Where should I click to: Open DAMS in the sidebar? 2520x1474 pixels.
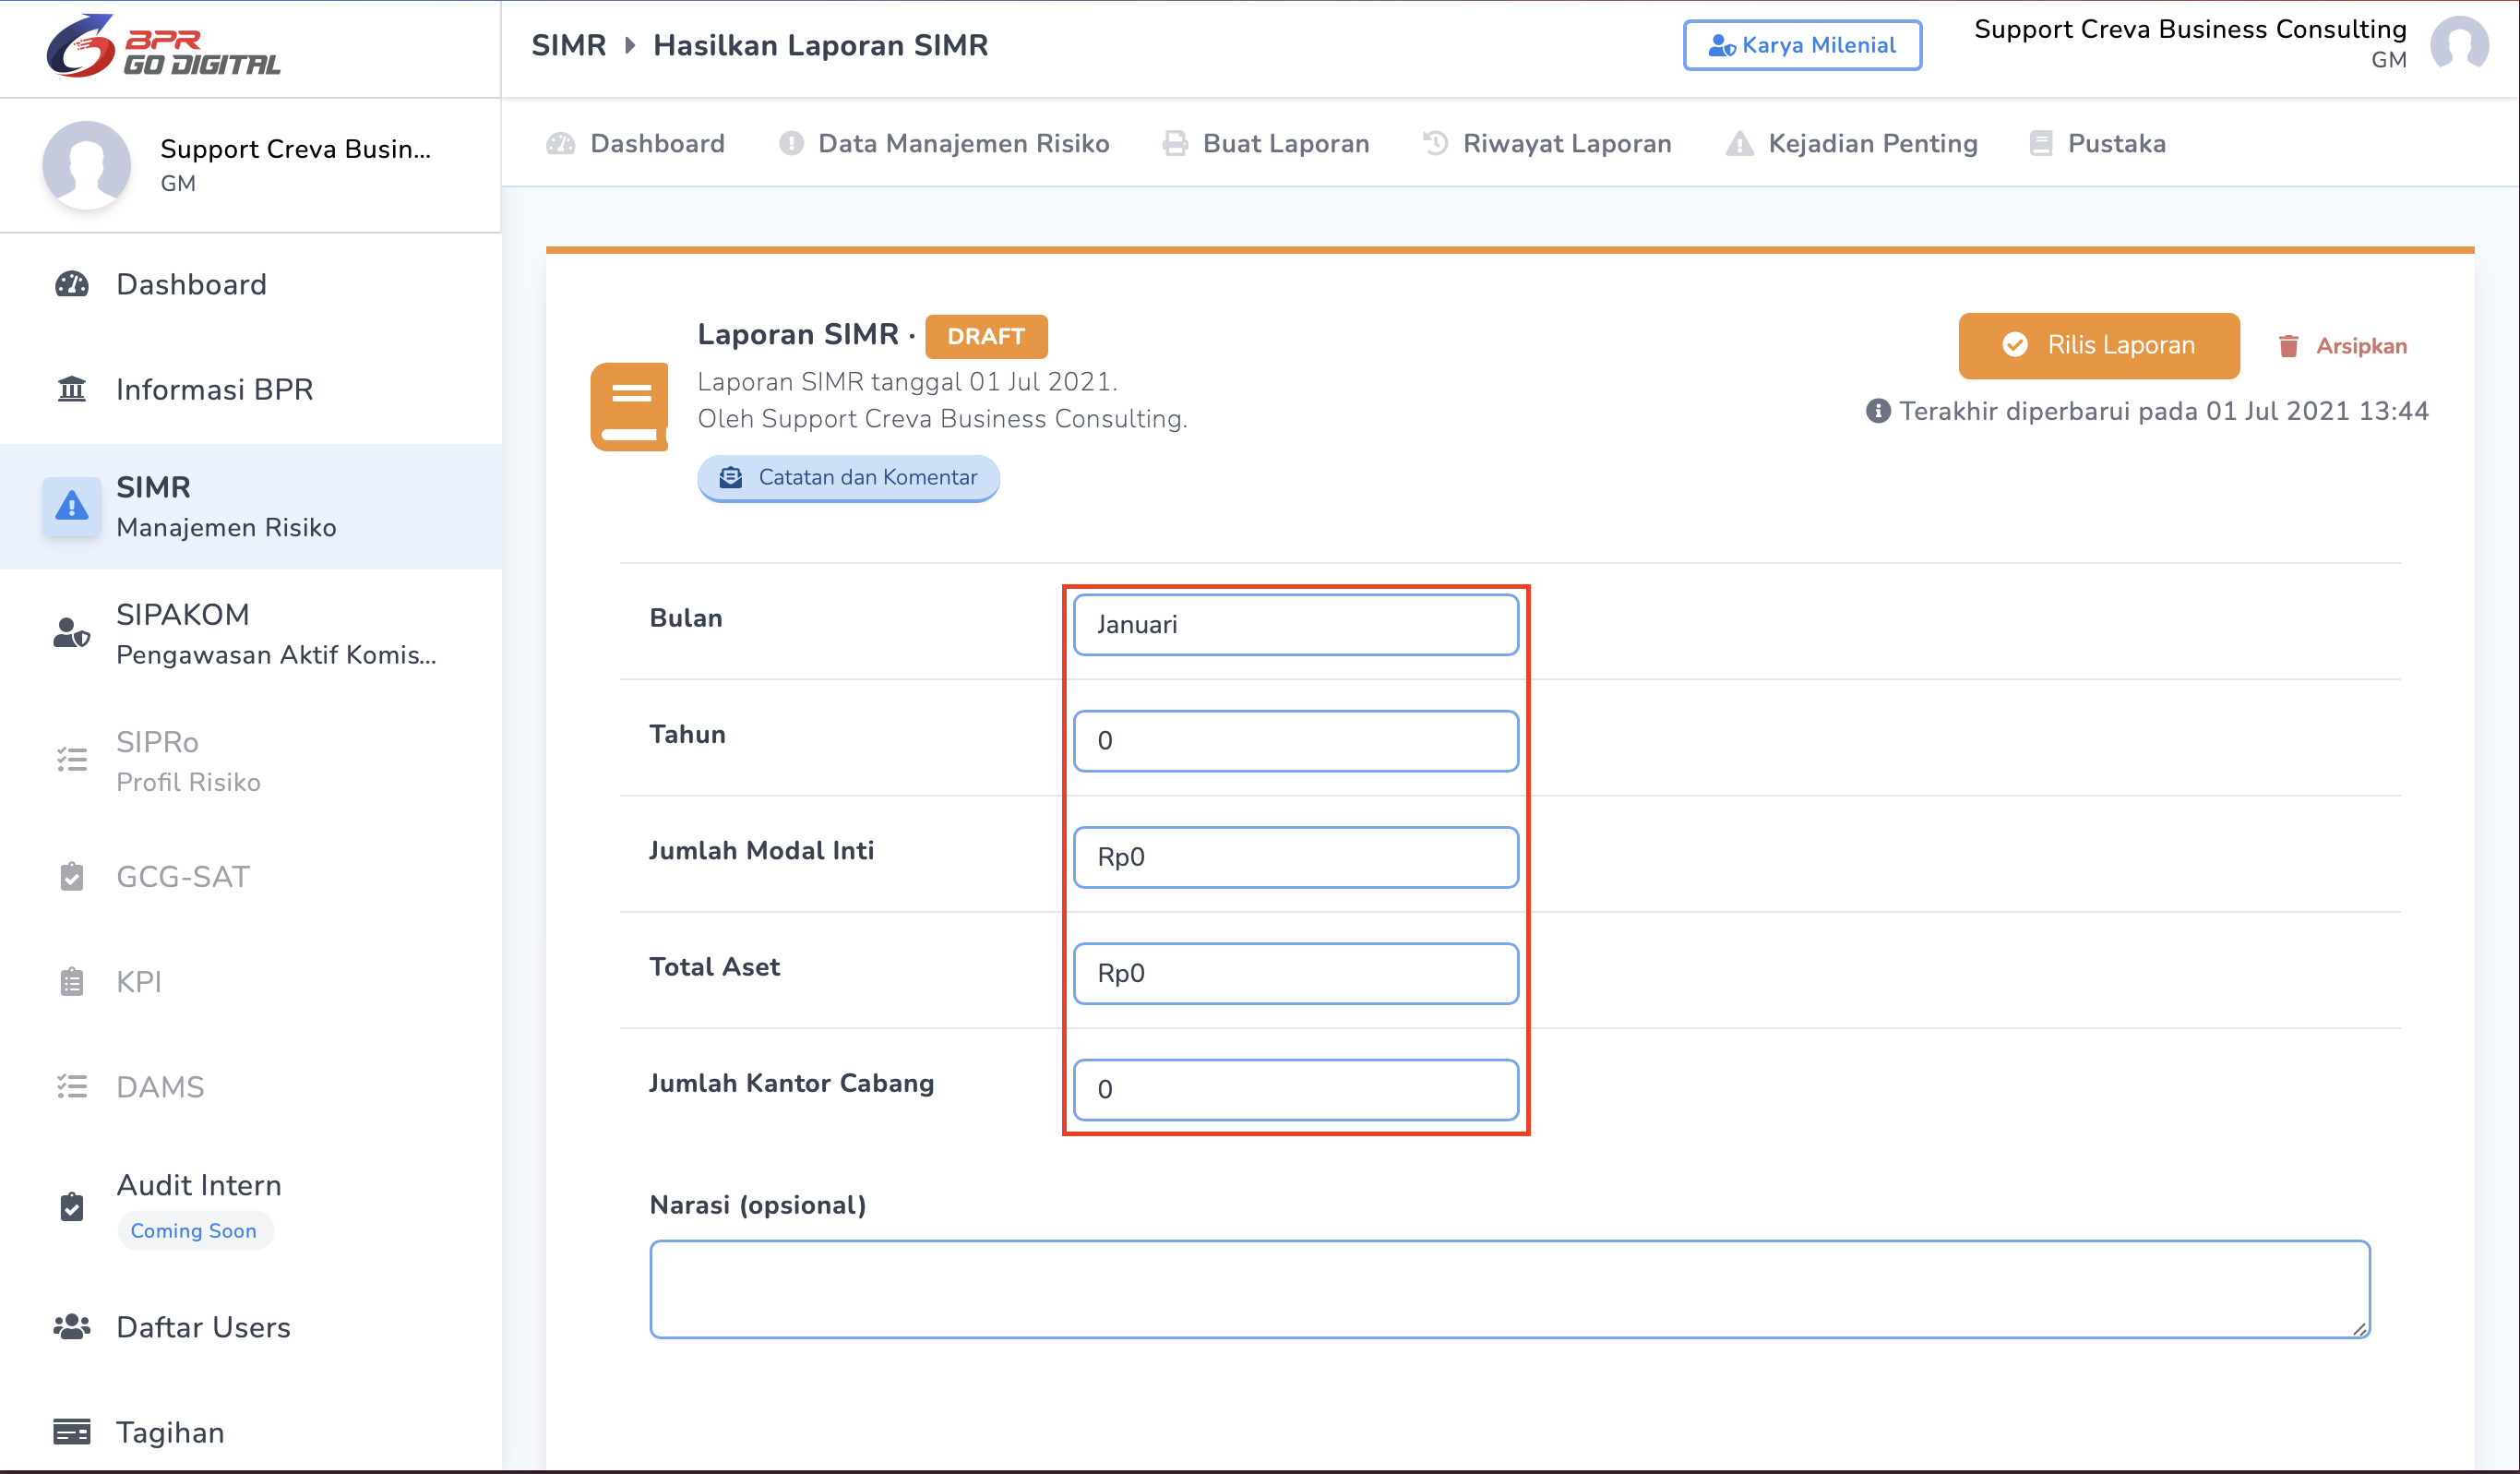click(250, 1087)
